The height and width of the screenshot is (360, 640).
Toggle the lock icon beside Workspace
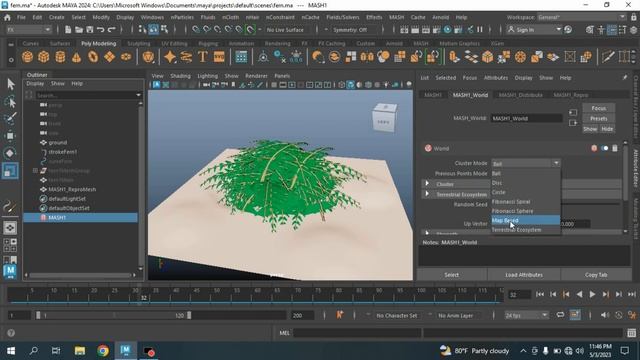click(633, 18)
